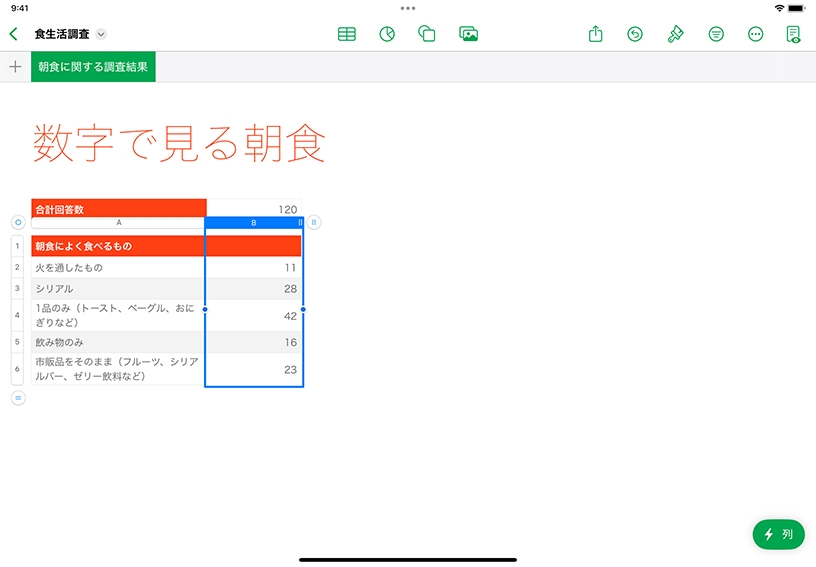Select the cell containing 合計回答数
This screenshot has width=816, height=567.
click(x=118, y=209)
